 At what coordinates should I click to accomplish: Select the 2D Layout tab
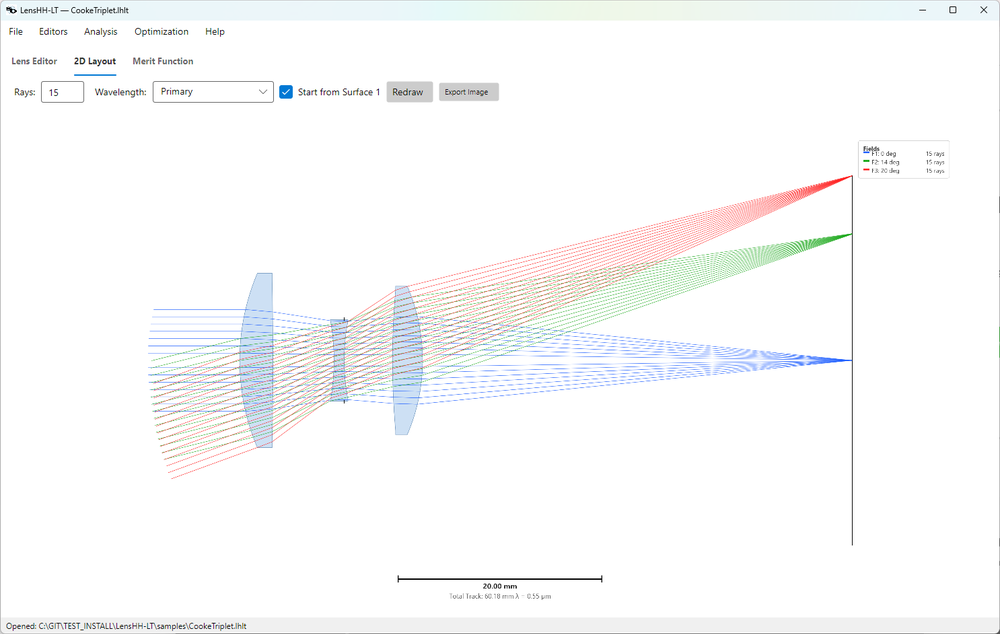coord(94,61)
